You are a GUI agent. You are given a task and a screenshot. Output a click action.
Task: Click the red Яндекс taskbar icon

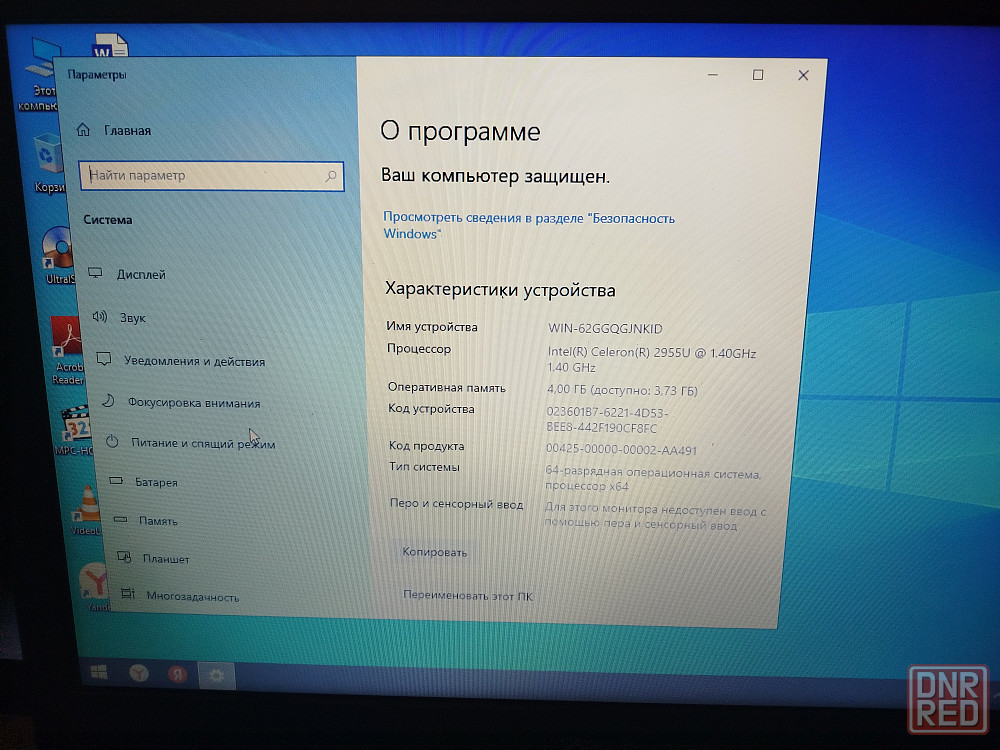coord(177,674)
